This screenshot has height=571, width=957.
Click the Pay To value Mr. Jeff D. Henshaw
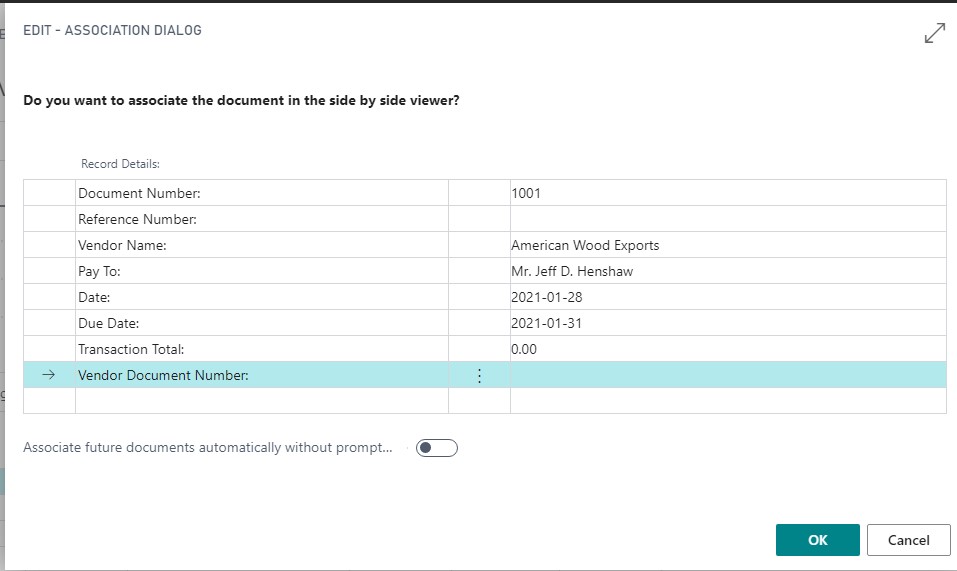tap(570, 271)
